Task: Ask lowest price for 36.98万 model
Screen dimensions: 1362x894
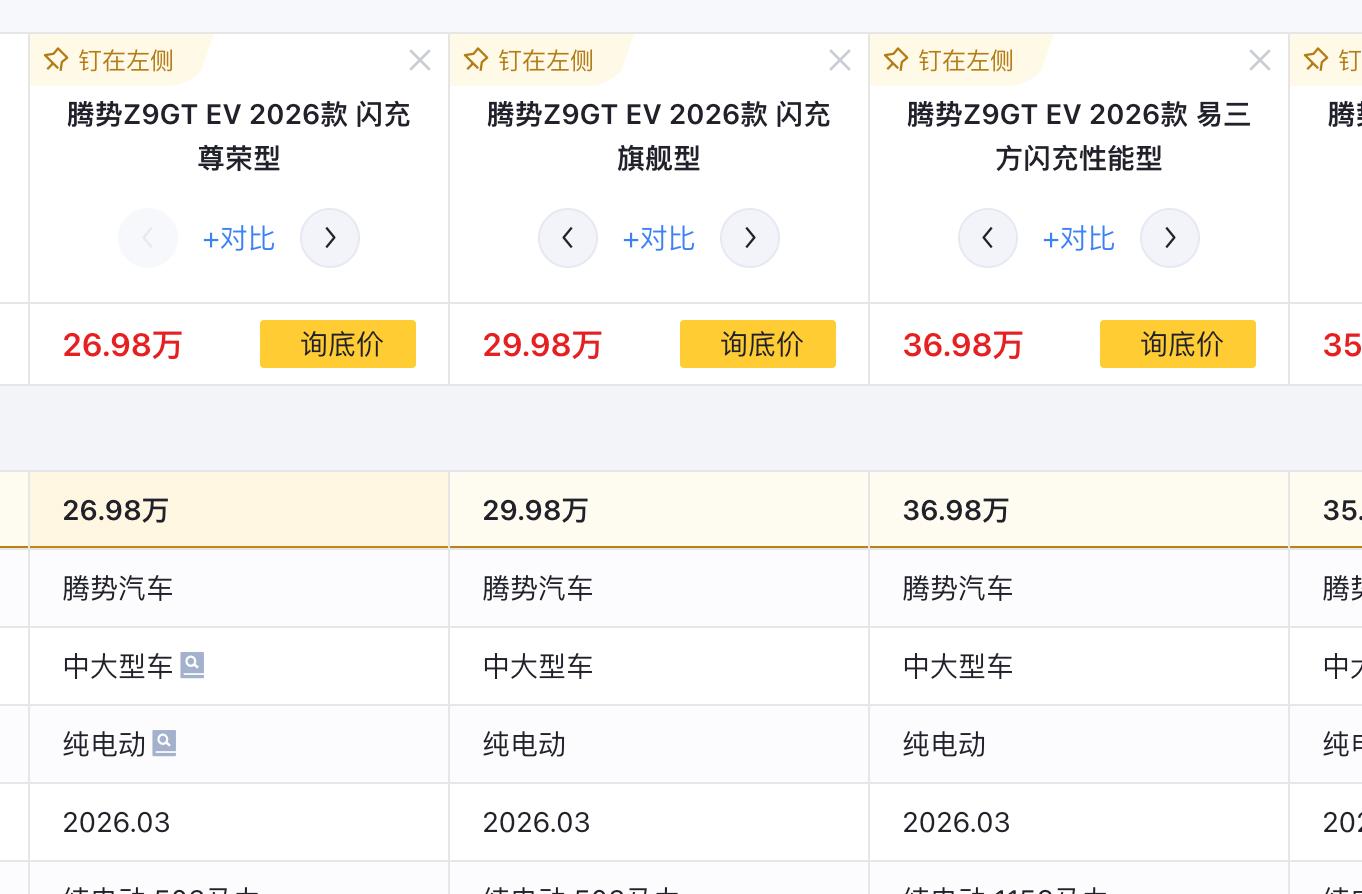Action: pos(1178,344)
